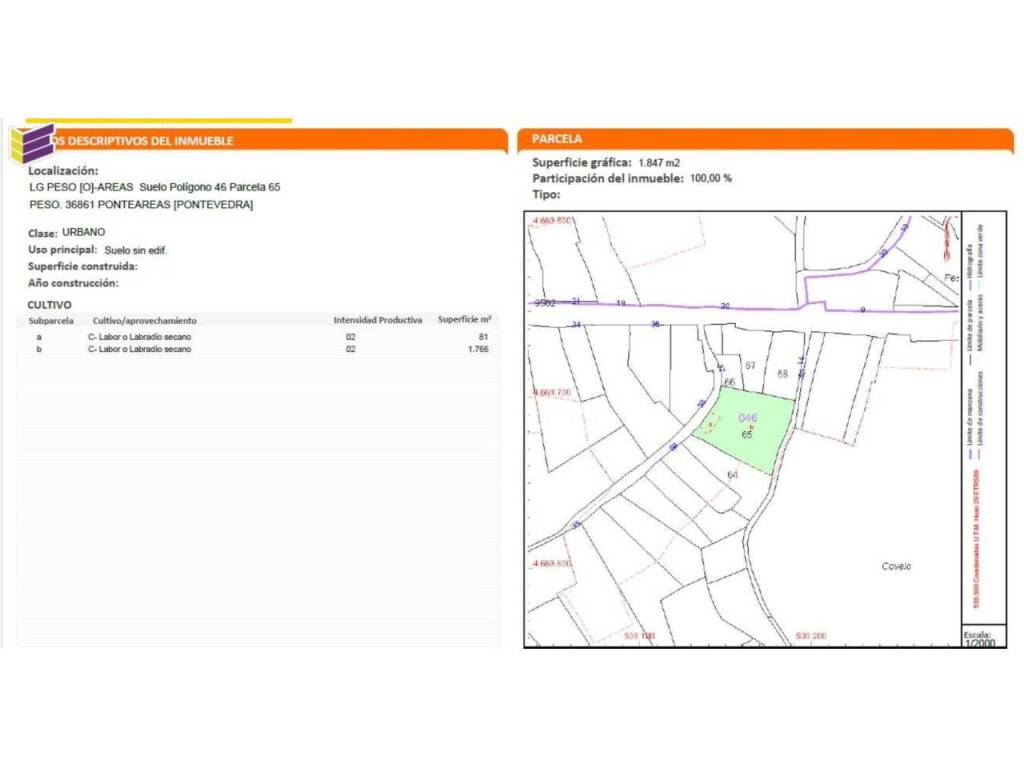Click the Escala 1/2000 scale box
This screenshot has width=1024, height=768.
pyautogui.click(x=979, y=639)
